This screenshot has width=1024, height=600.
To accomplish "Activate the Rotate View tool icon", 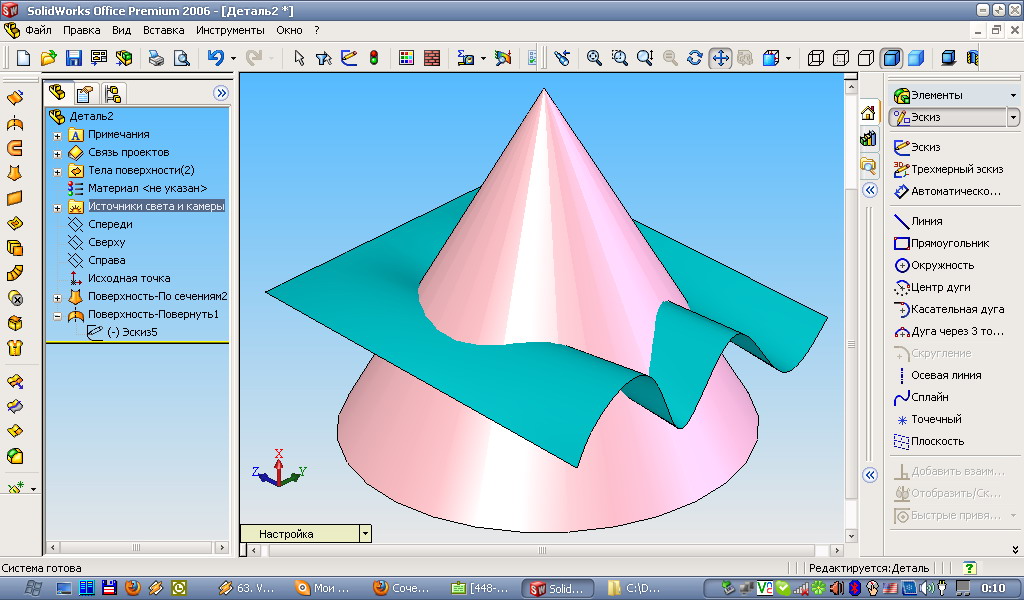I will 695,58.
